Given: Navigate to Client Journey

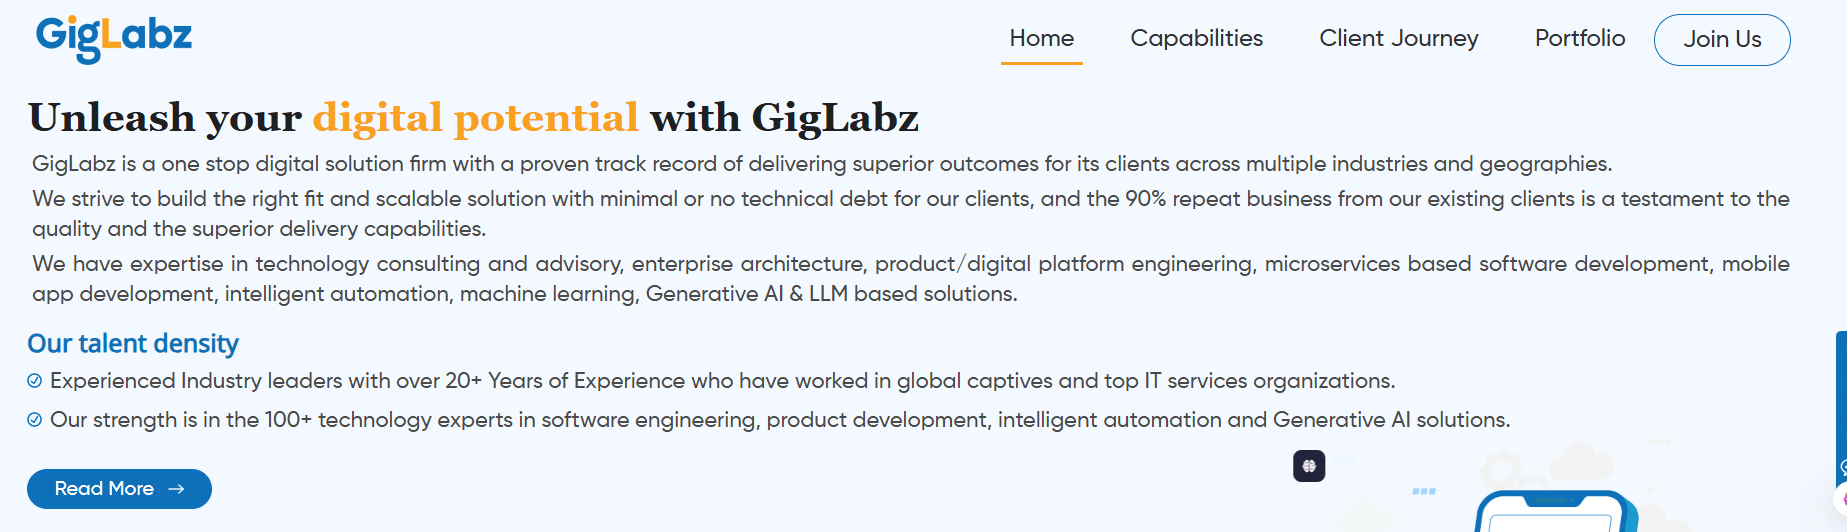Looking at the screenshot, I should (x=1398, y=39).
